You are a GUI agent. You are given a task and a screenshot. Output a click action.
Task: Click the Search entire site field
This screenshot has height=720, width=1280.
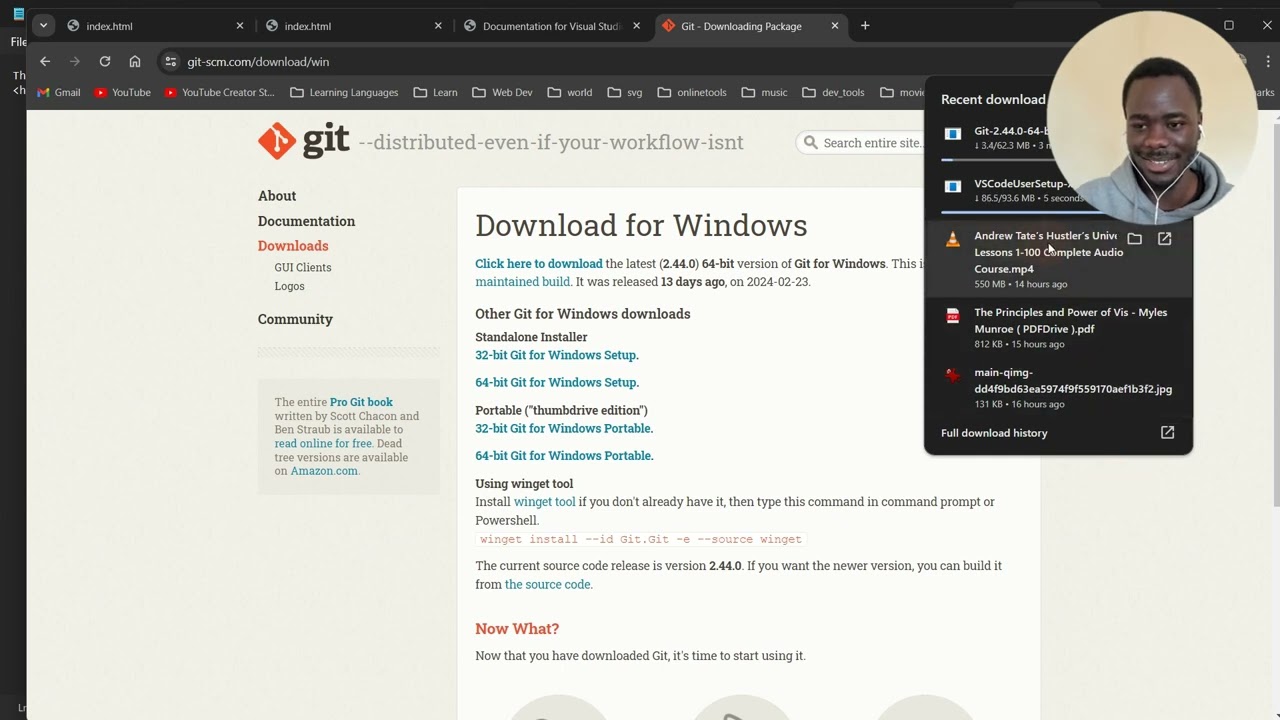click(x=872, y=143)
